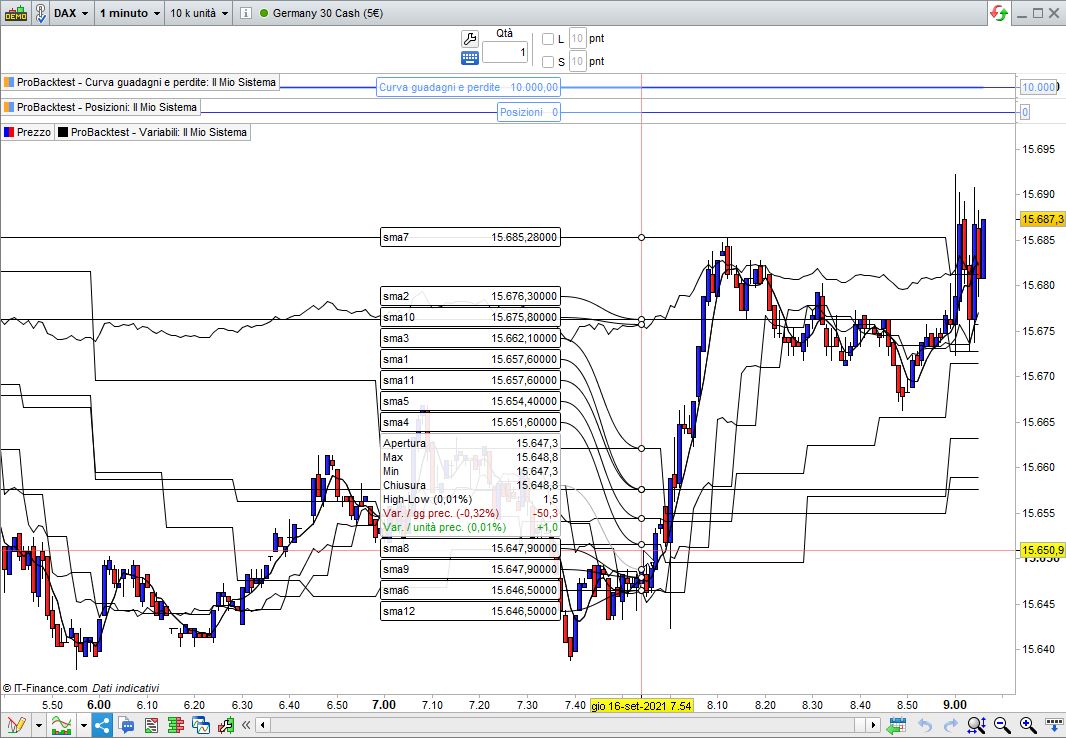Click the blue share icon
The height and width of the screenshot is (738, 1066).
pos(102,725)
